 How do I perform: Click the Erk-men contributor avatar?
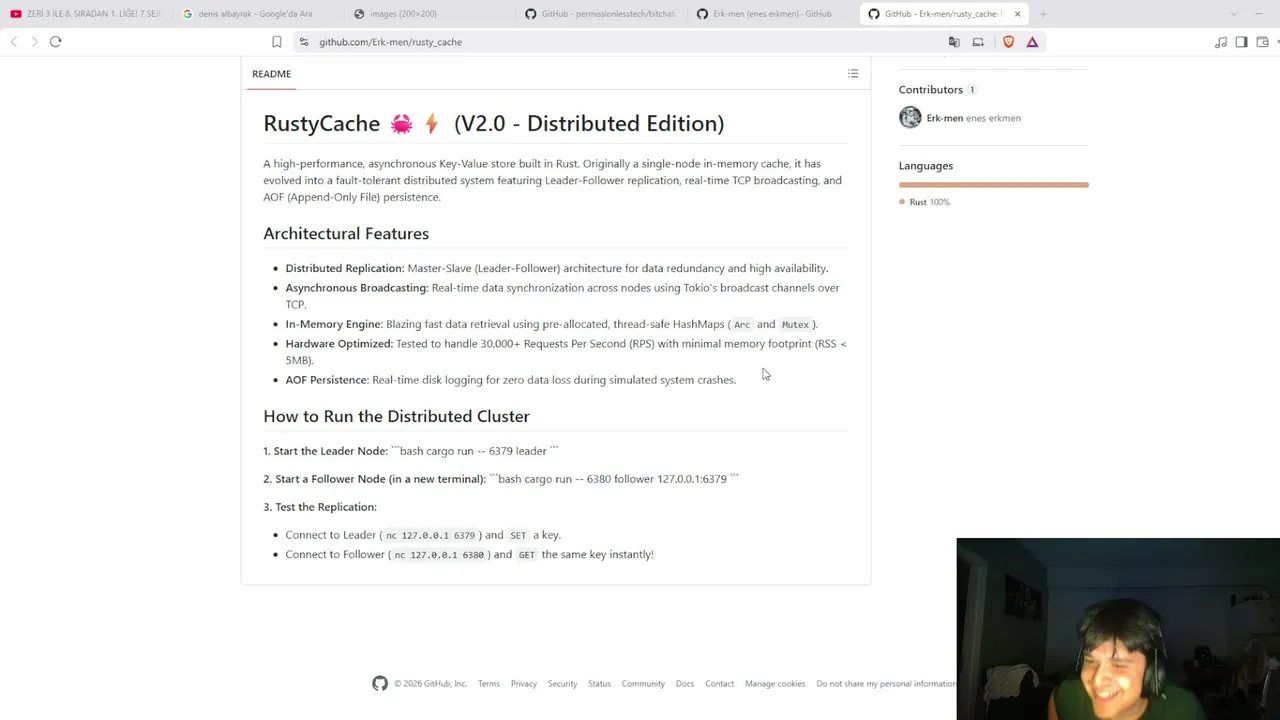point(910,118)
